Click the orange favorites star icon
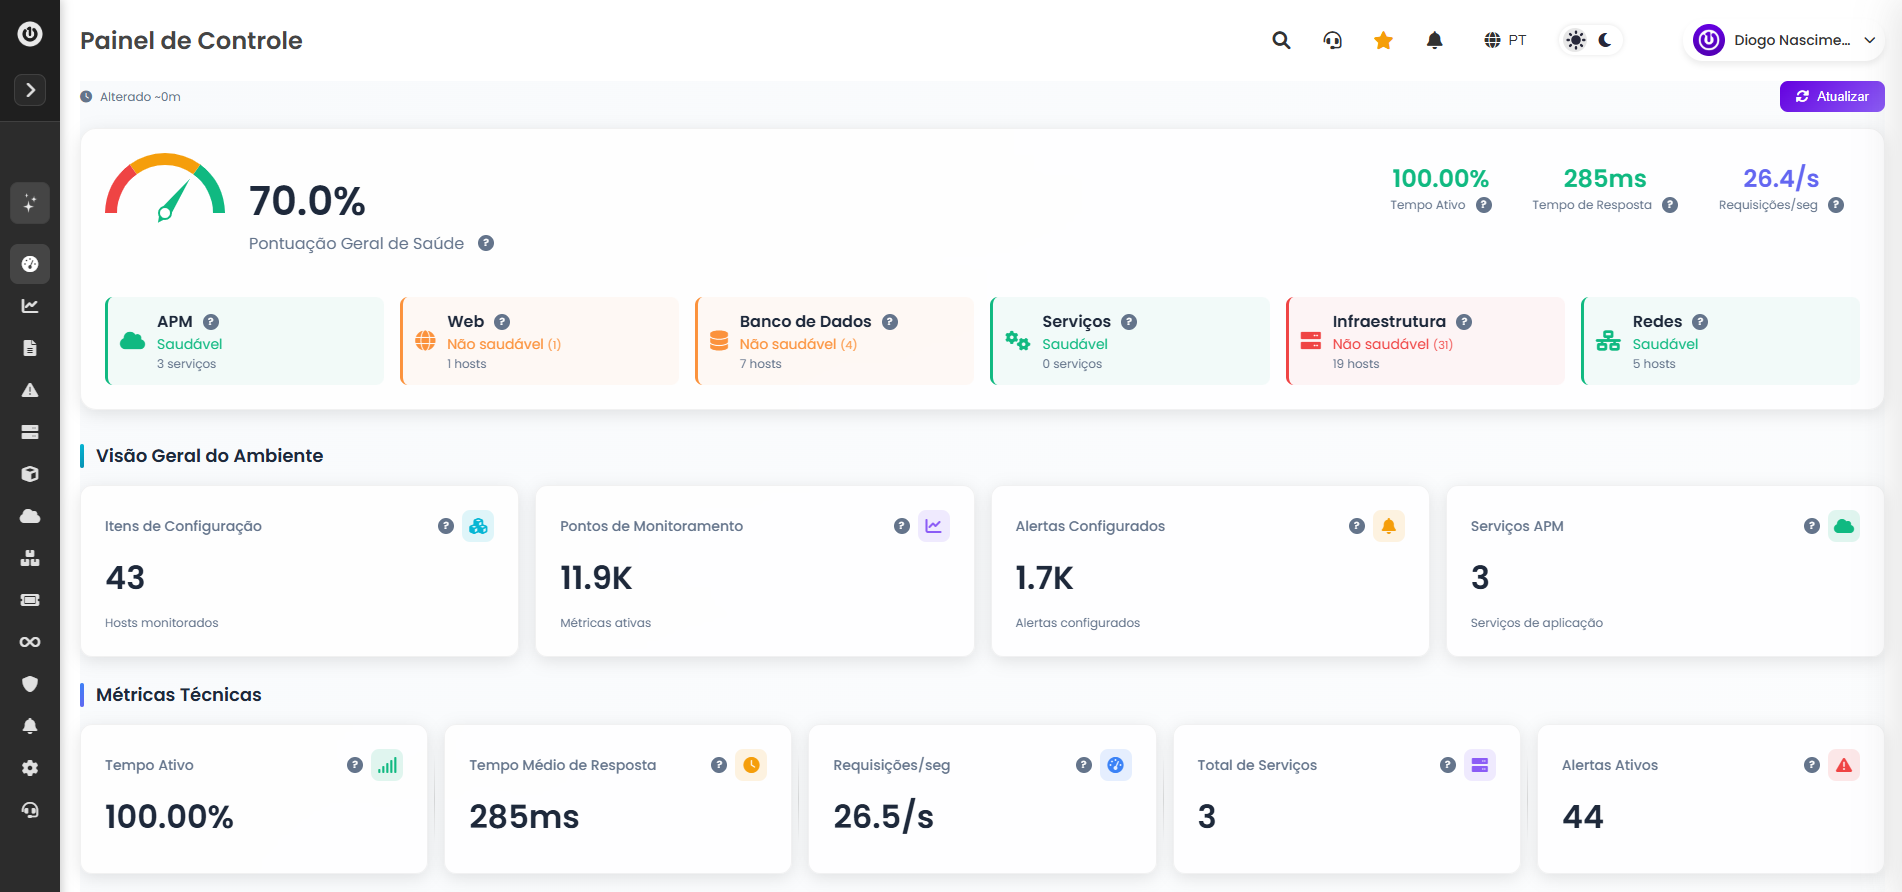This screenshot has width=1902, height=892. [1383, 40]
